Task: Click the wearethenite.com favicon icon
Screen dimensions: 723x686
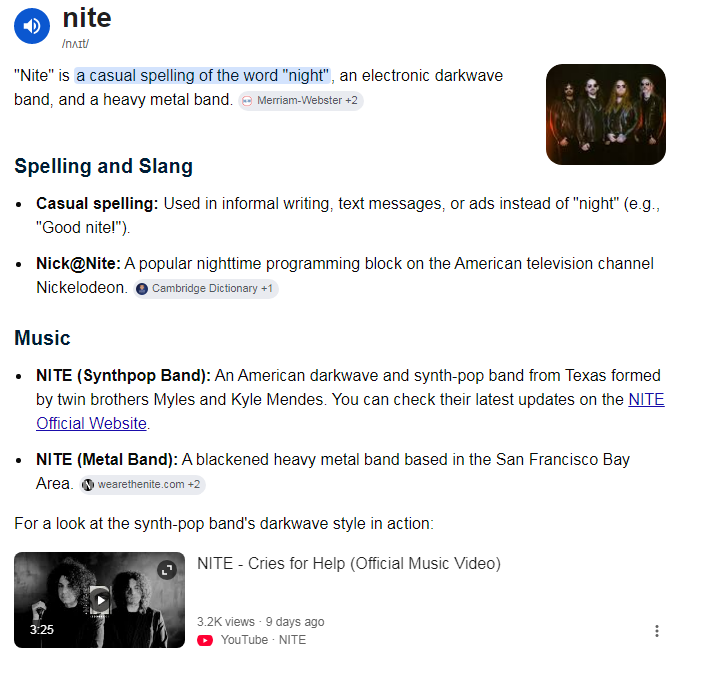Action: 88,485
